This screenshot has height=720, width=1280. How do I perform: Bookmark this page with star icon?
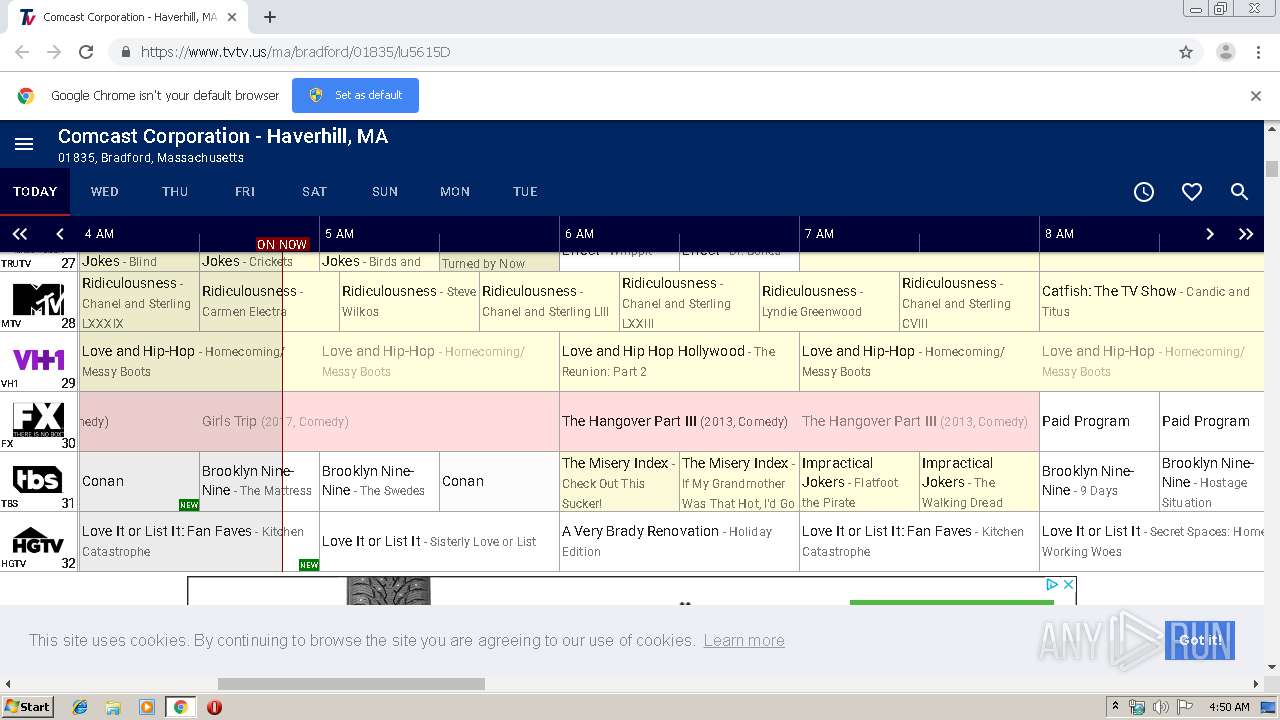1186,52
